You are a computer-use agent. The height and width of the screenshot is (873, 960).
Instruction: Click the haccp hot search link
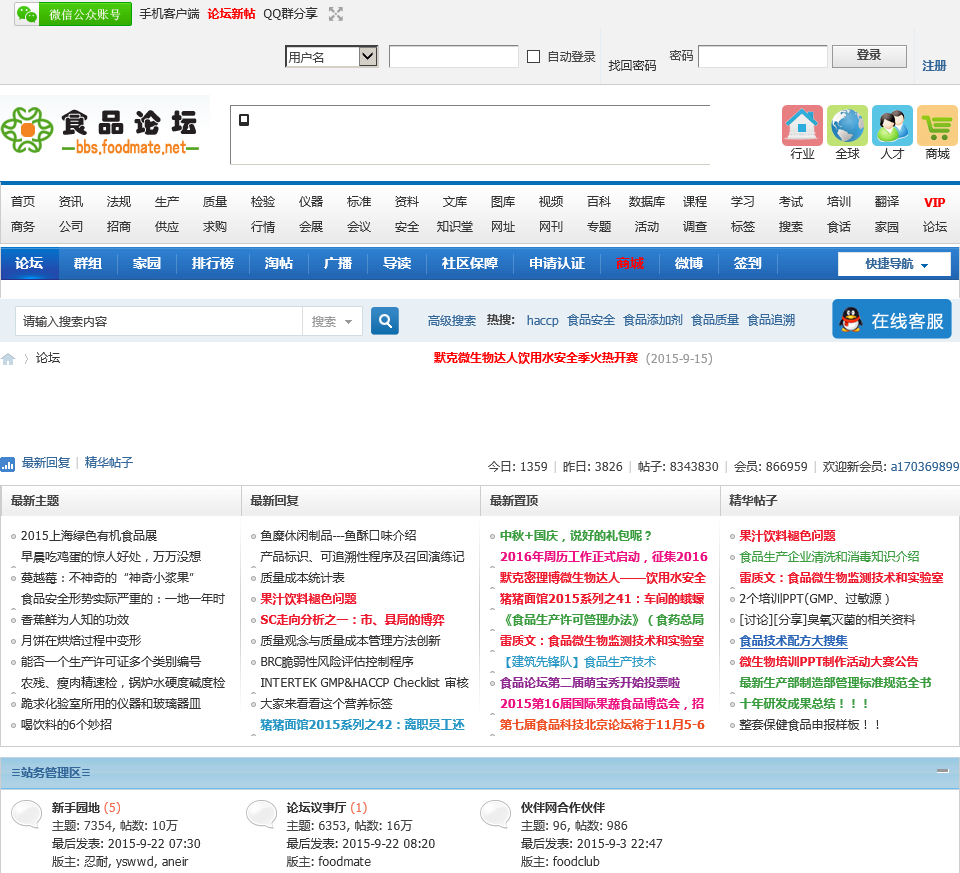(542, 320)
